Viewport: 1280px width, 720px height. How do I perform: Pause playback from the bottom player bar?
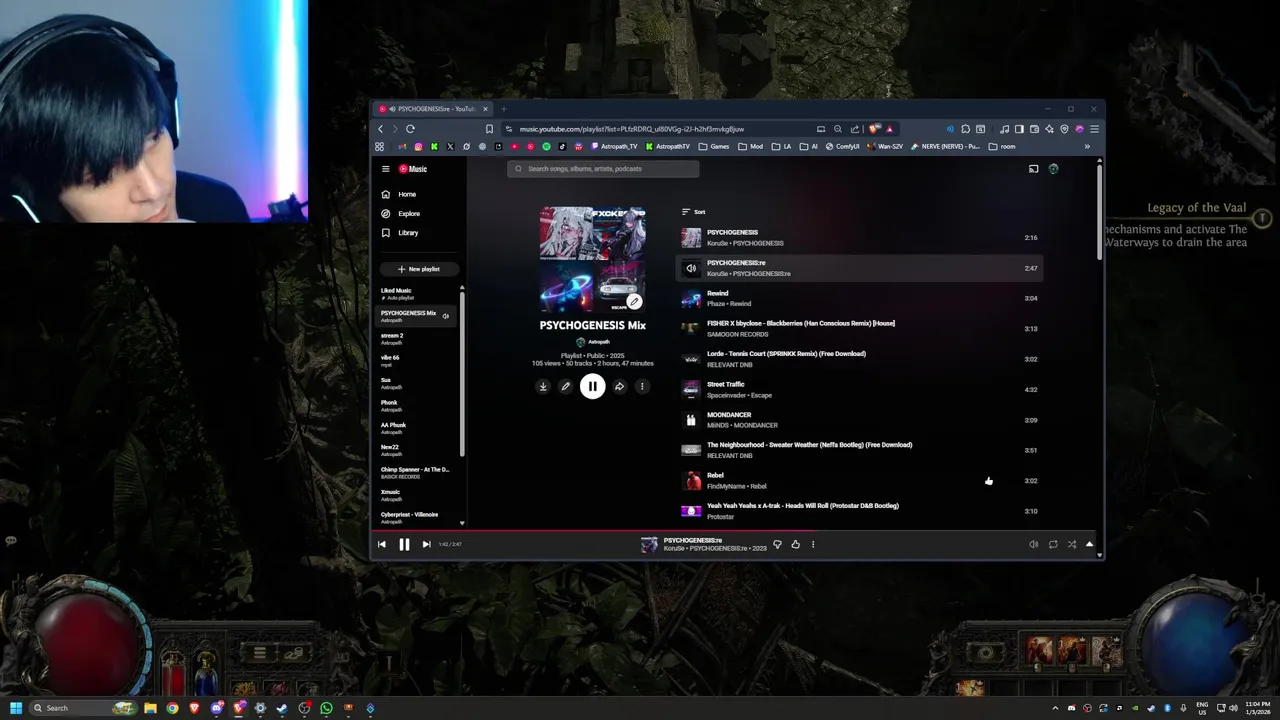pos(404,544)
